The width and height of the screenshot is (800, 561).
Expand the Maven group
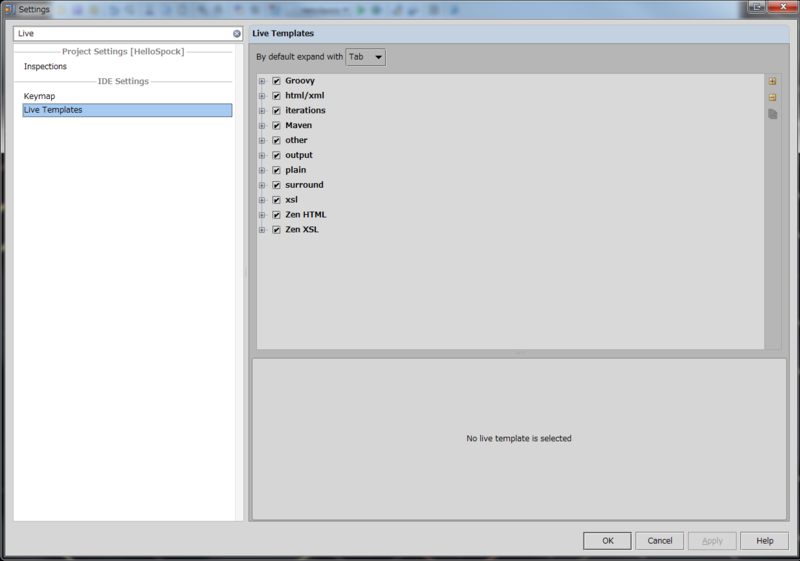(x=262, y=125)
